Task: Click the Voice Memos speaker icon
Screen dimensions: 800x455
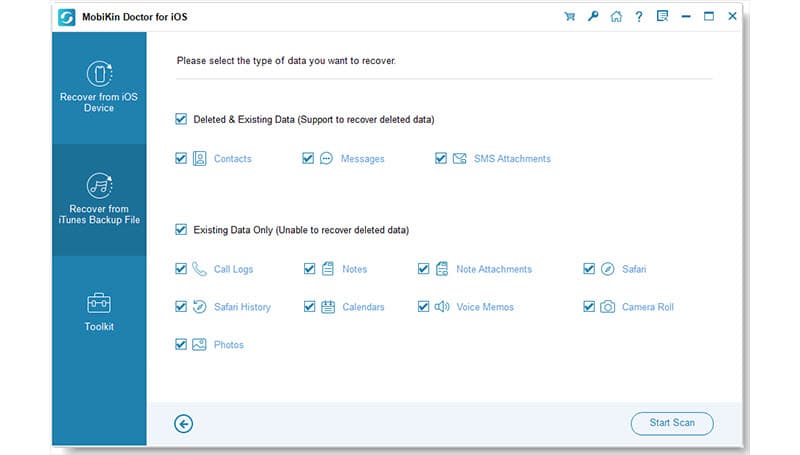Action: [442, 307]
